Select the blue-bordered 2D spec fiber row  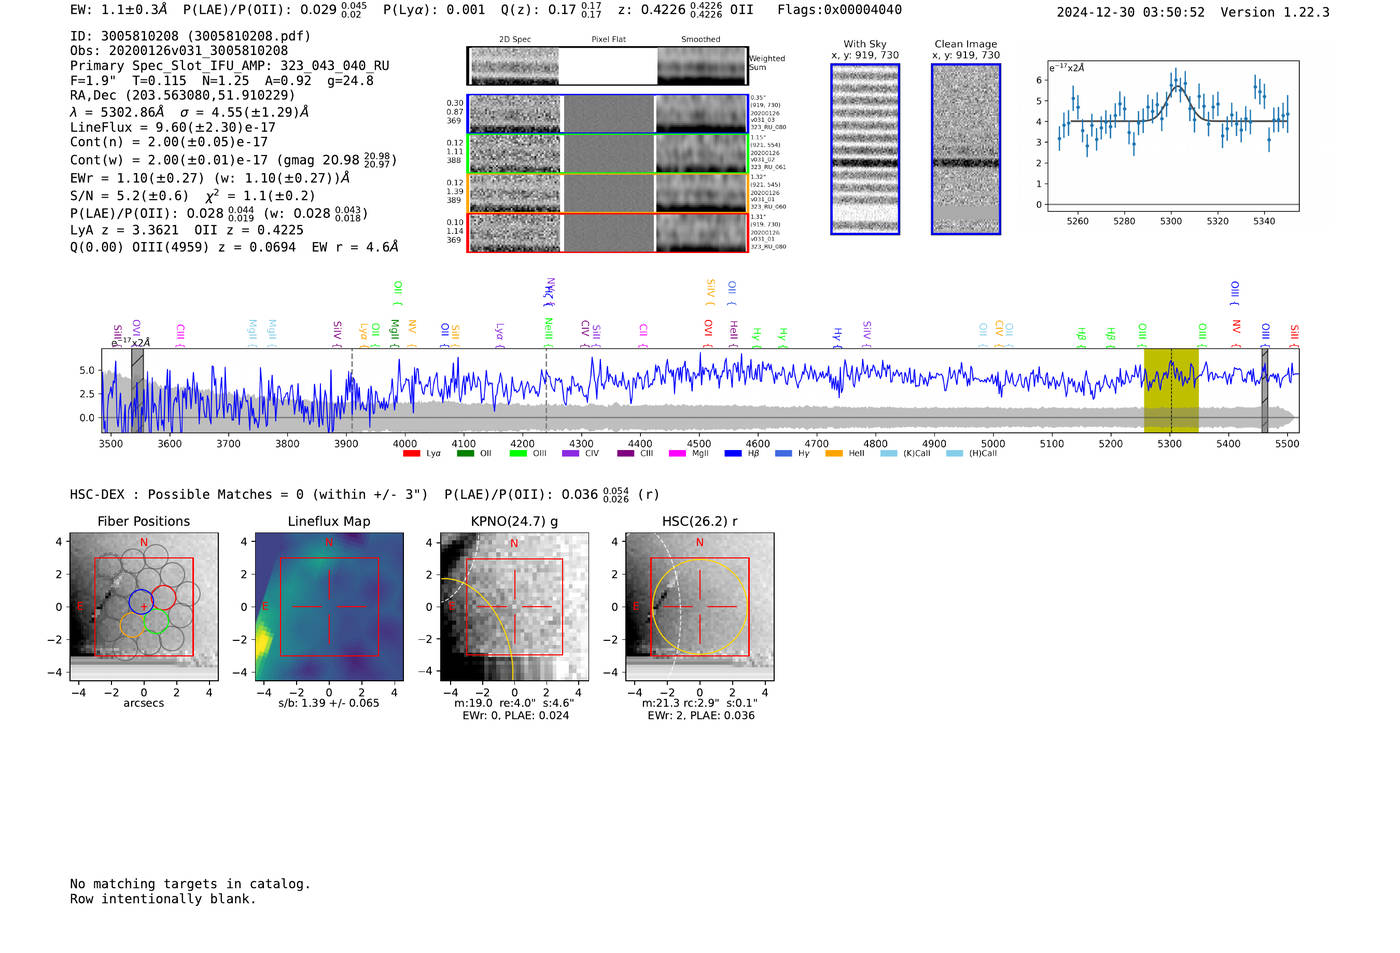pyautogui.click(x=608, y=114)
